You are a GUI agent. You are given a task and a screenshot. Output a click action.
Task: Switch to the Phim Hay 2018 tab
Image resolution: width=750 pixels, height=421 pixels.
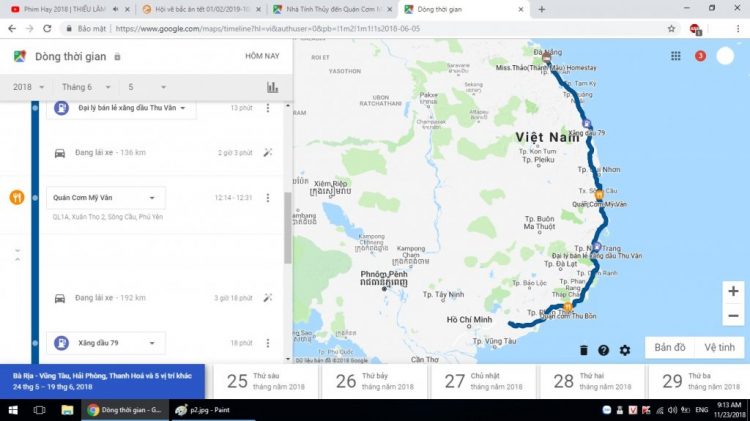pos(64,9)
